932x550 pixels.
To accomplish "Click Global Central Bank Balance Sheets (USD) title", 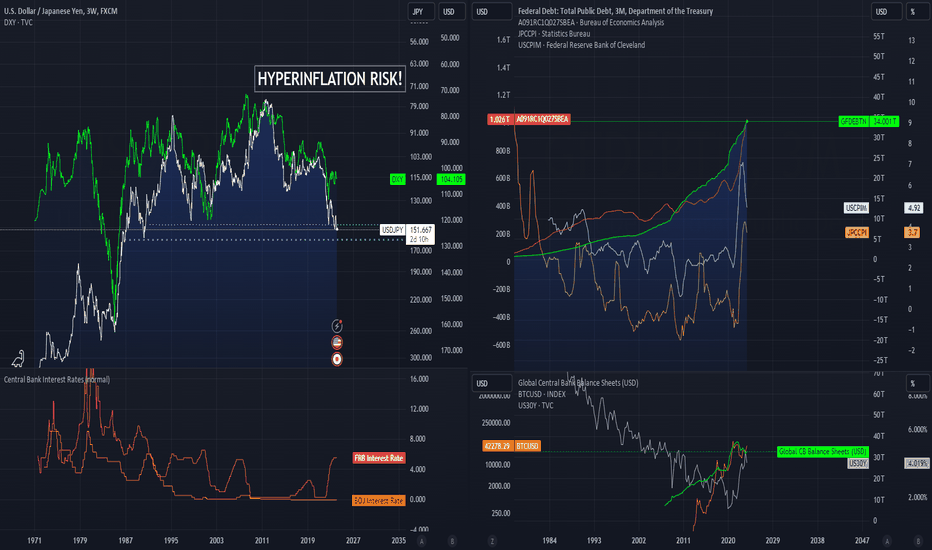I will point(578,383).
